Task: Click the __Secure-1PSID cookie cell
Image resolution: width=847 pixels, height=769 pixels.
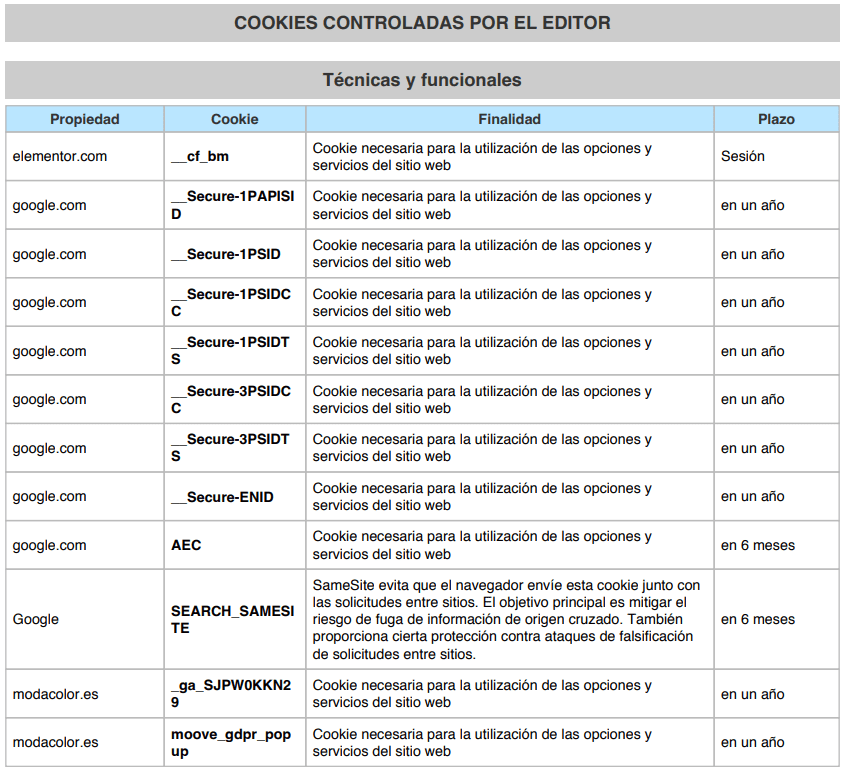Action: [226, 254]
